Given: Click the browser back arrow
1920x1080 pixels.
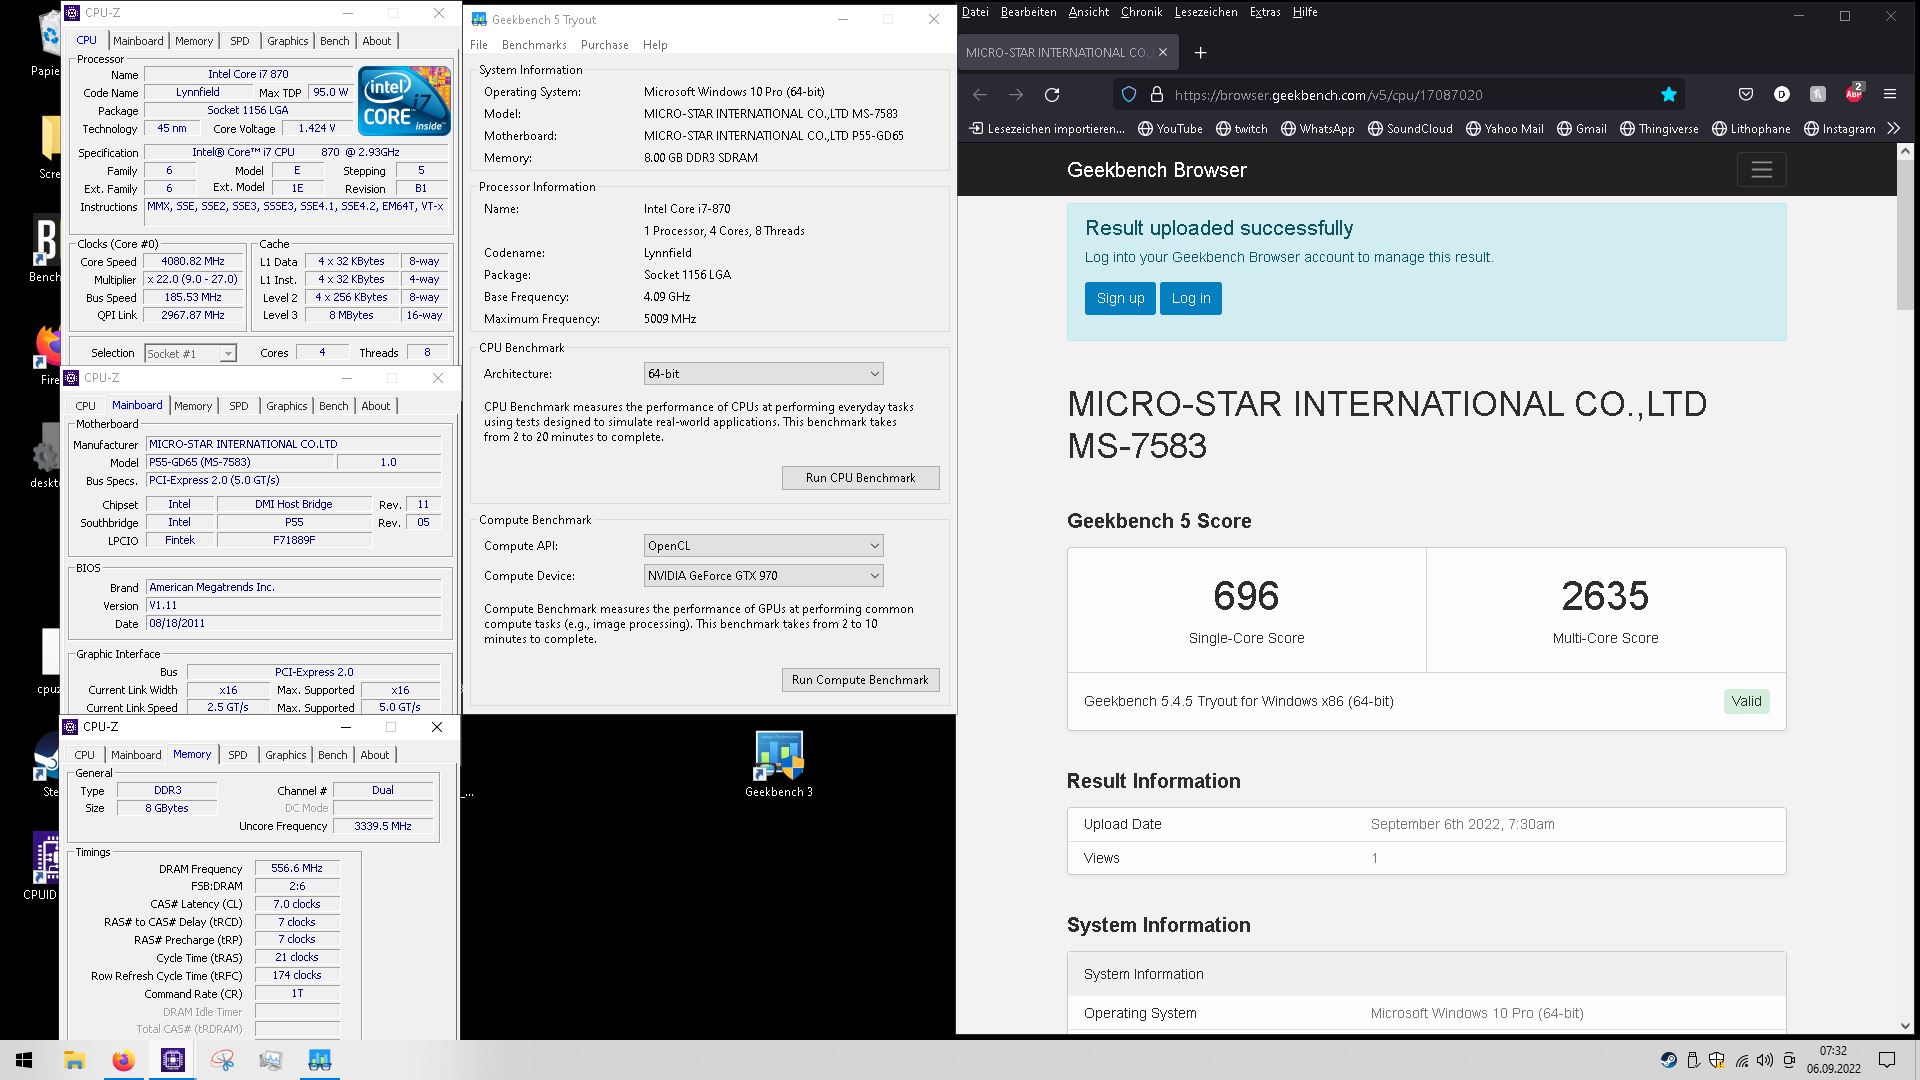Looking at the screenshot, I should (x=980, y=95).
